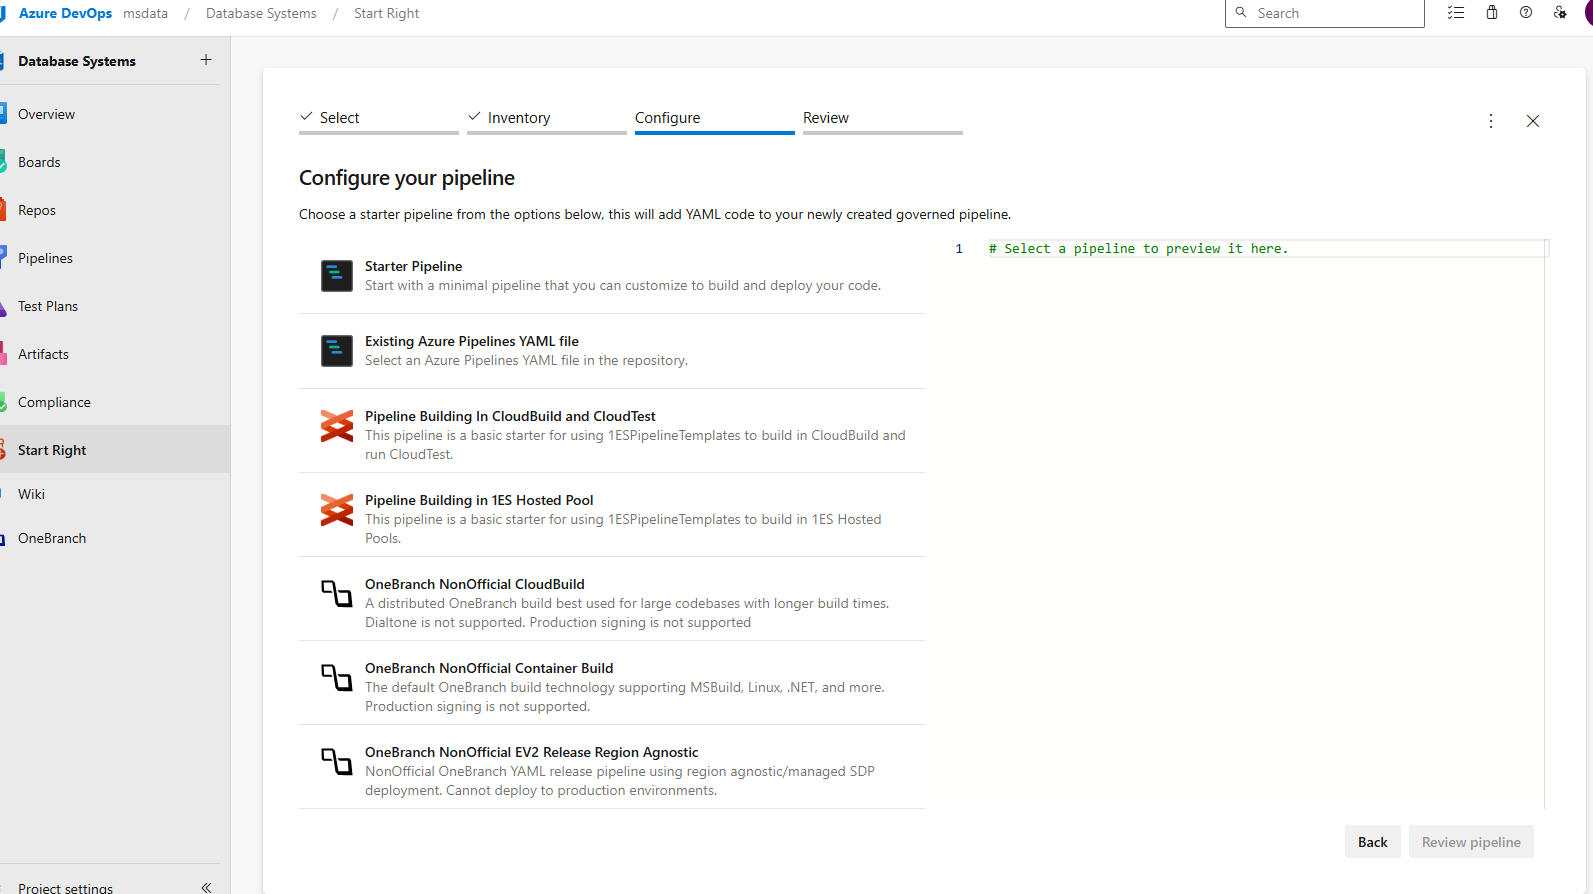Go to the Inventory step tab

pos(547,118)
